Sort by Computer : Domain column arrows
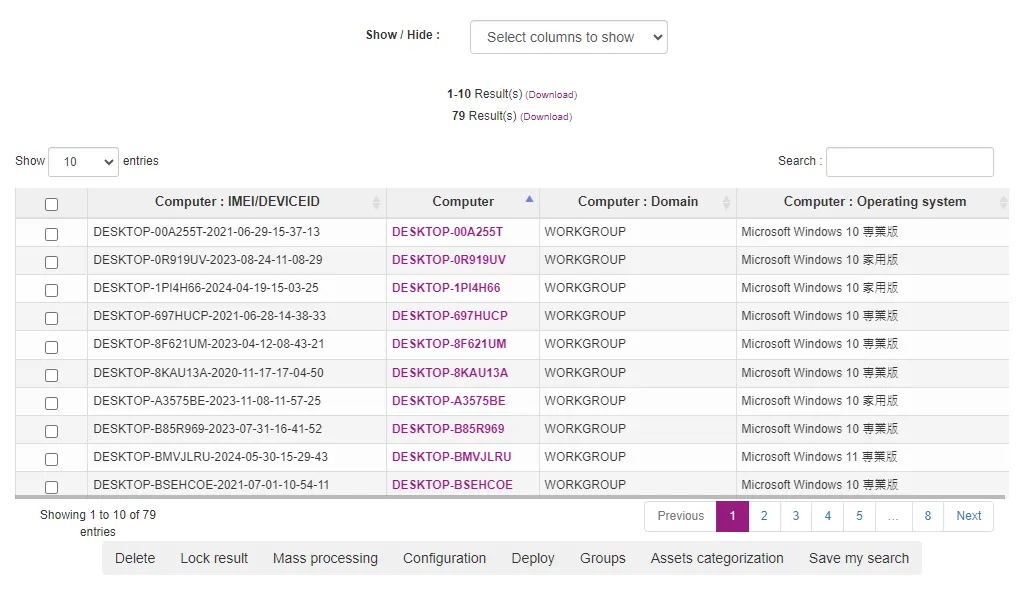Screen dimensions: 1024x598 726,202
